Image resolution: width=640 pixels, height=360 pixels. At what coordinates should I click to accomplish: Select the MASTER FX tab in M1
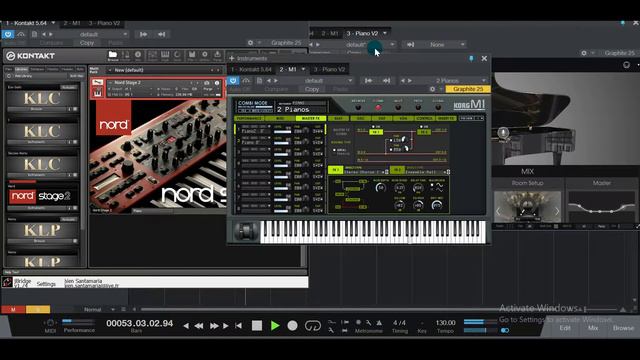[311, 118]
